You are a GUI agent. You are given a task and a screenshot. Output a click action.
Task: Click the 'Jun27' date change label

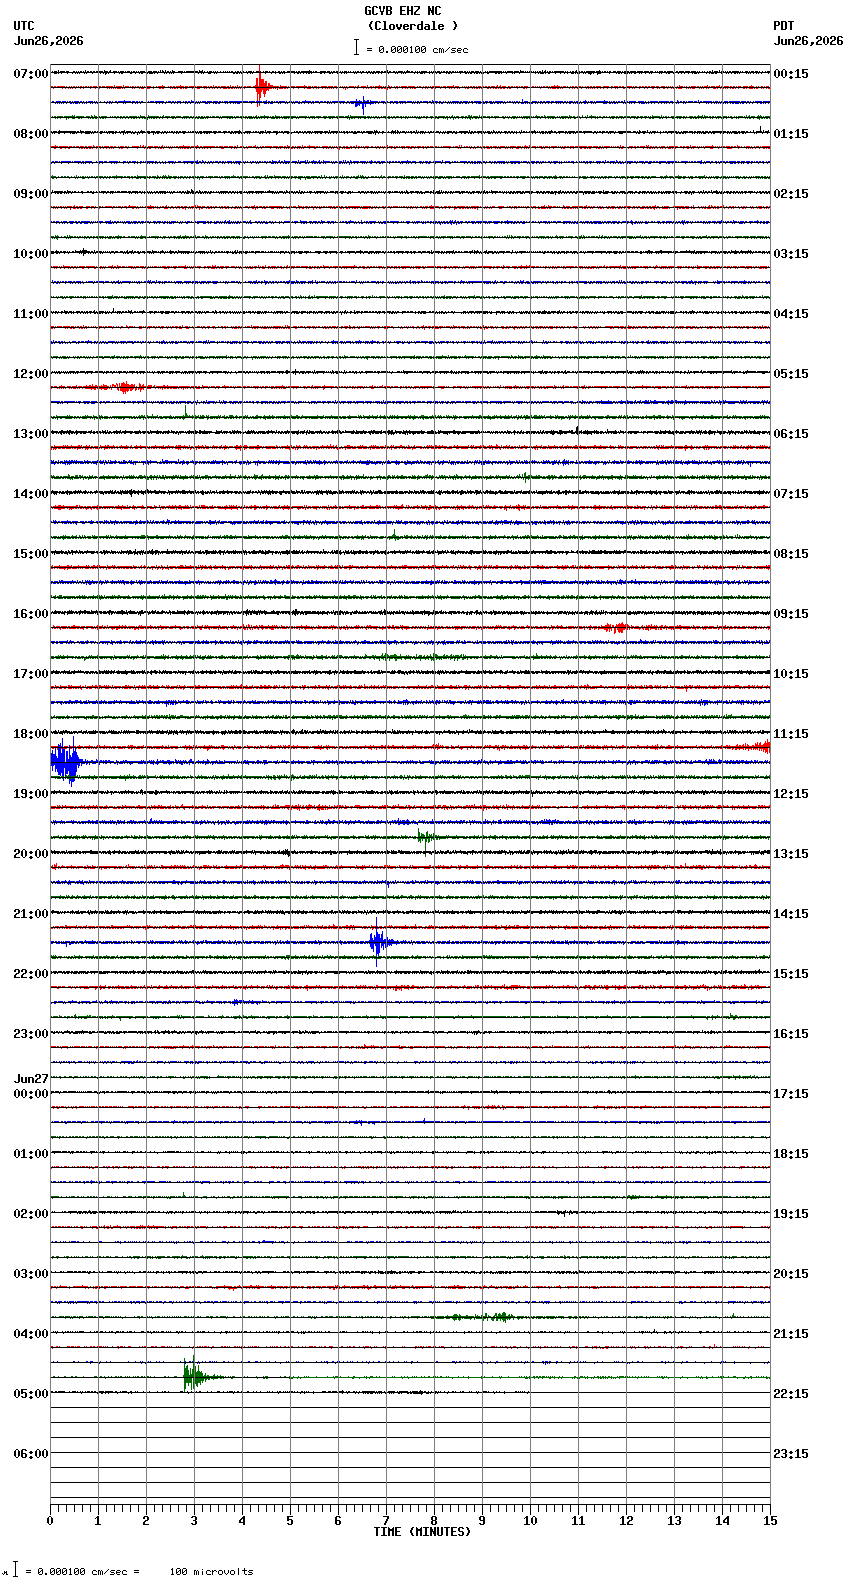pyautogui.click(x=31, y=1079)
